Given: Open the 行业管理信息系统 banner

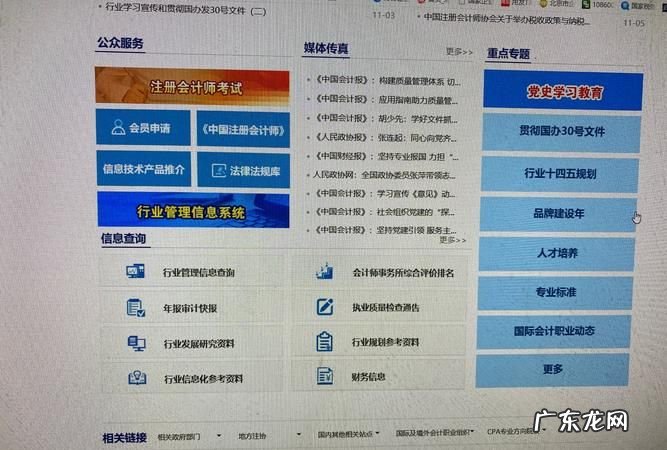Looking at the screenshot, I should 193,210.
